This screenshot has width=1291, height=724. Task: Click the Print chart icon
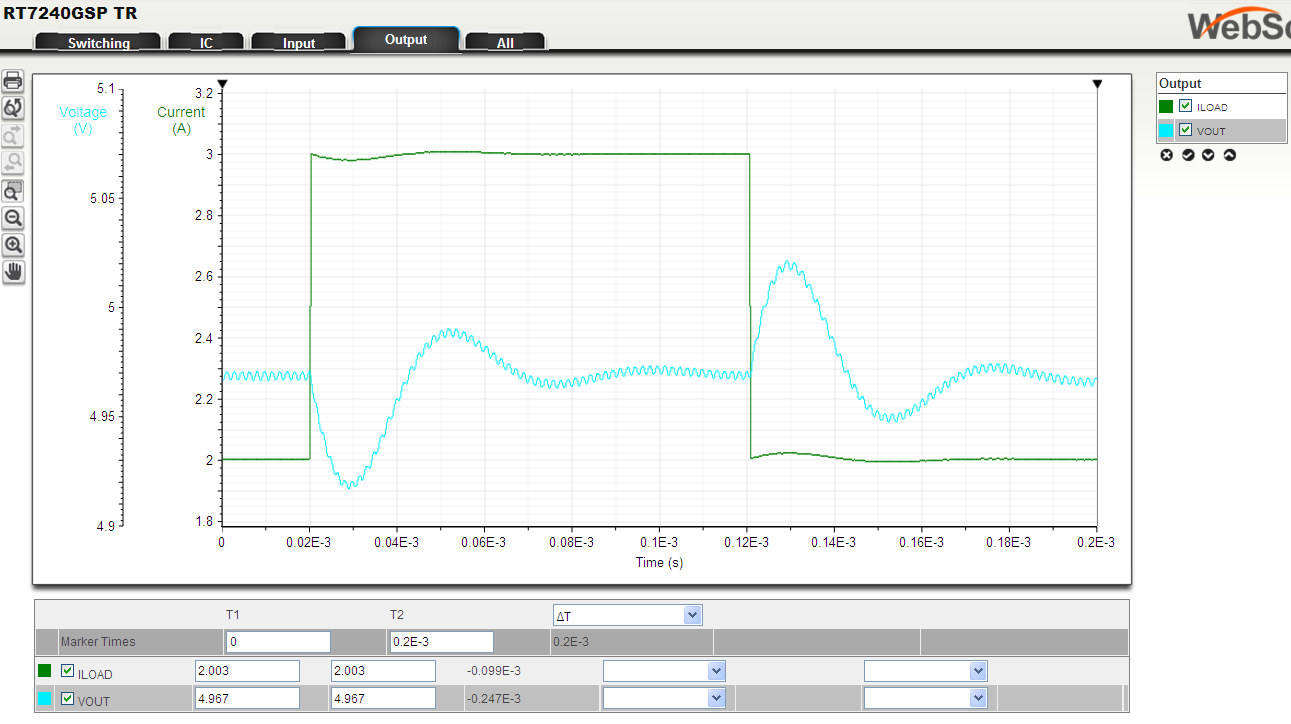(x=13, y=80)
